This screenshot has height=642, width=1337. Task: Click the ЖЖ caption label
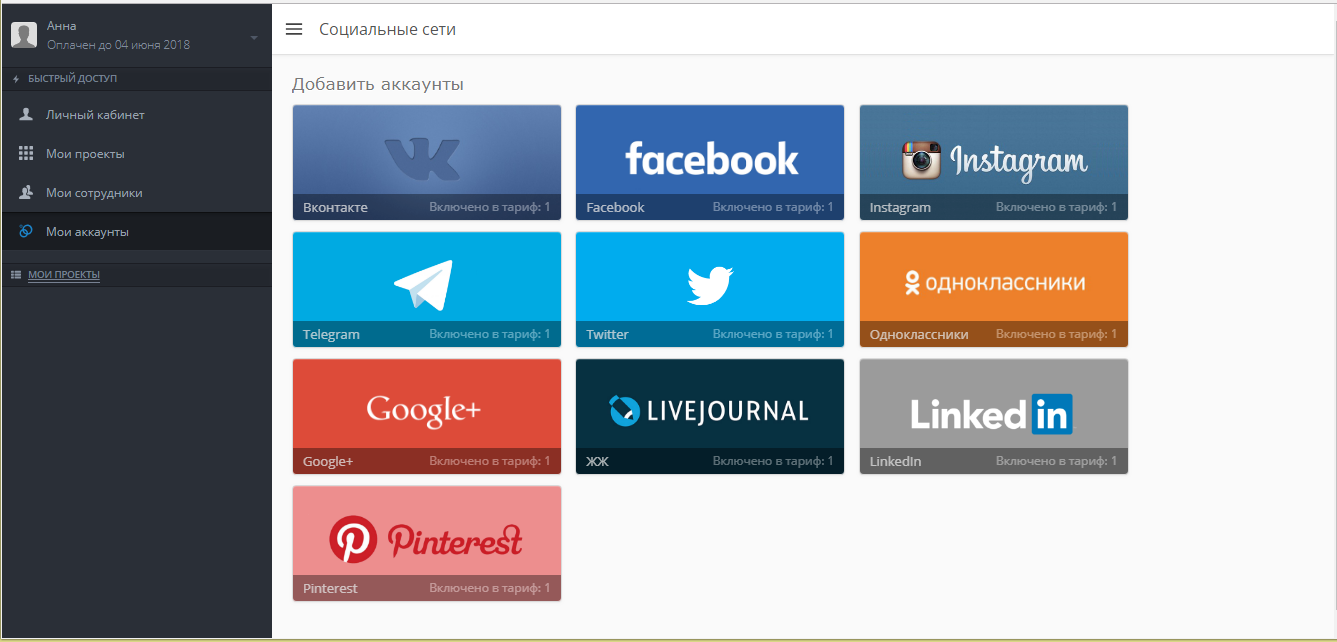tap(597, 461)
